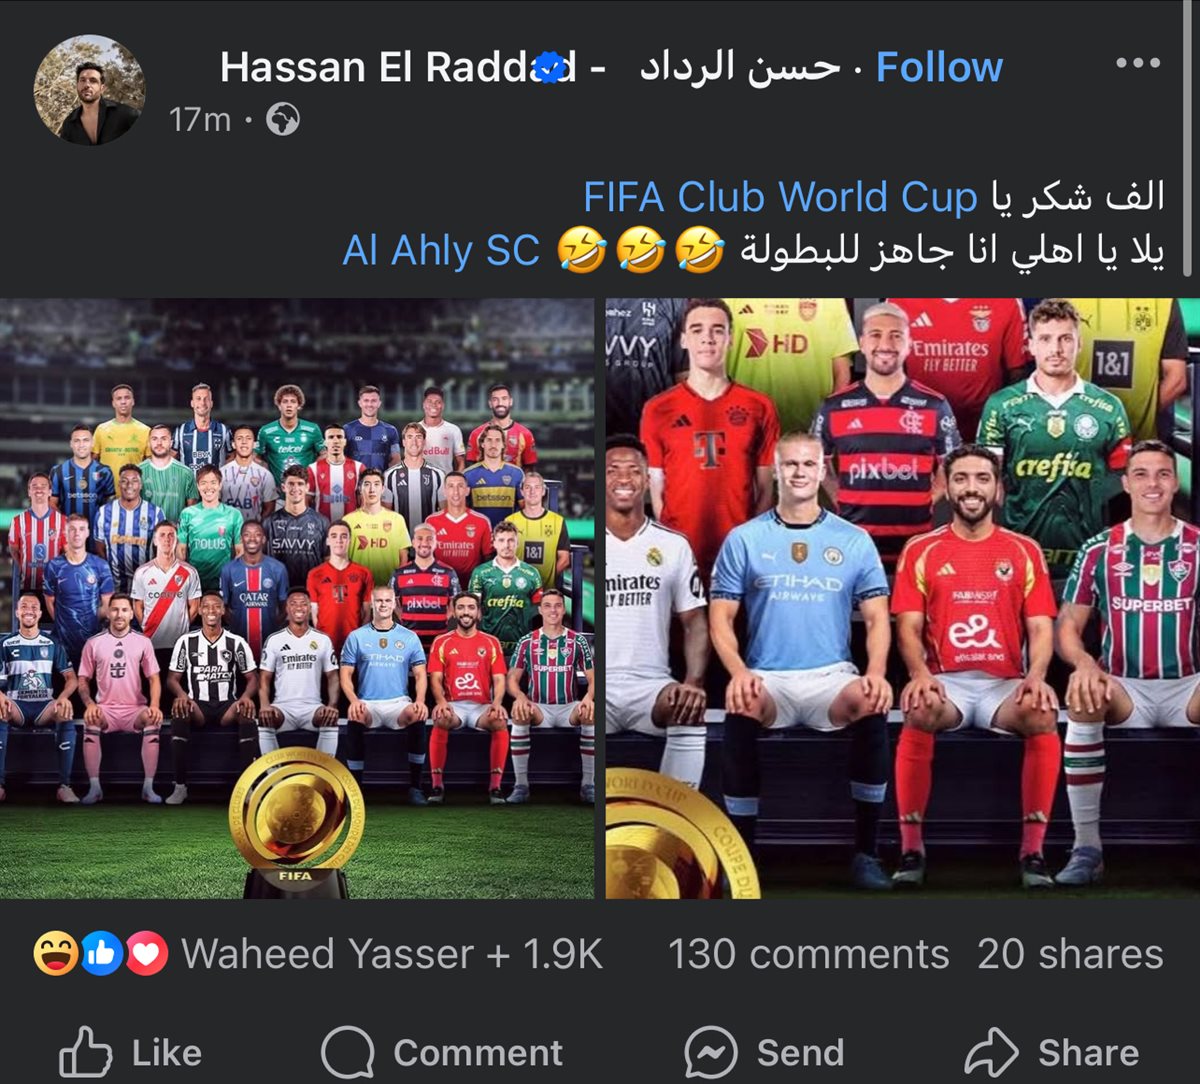The width and height of the screenshot is (1200, 1084).
Task: Send the post via Messenger icon
Action: 765,1052
